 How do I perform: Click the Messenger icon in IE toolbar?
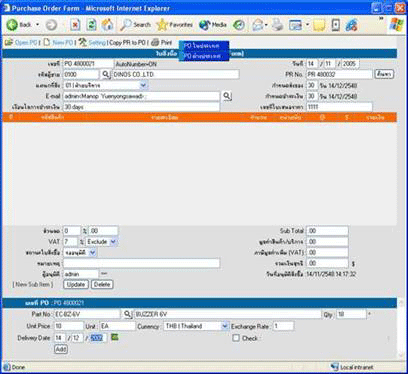(x=351, y=25)
